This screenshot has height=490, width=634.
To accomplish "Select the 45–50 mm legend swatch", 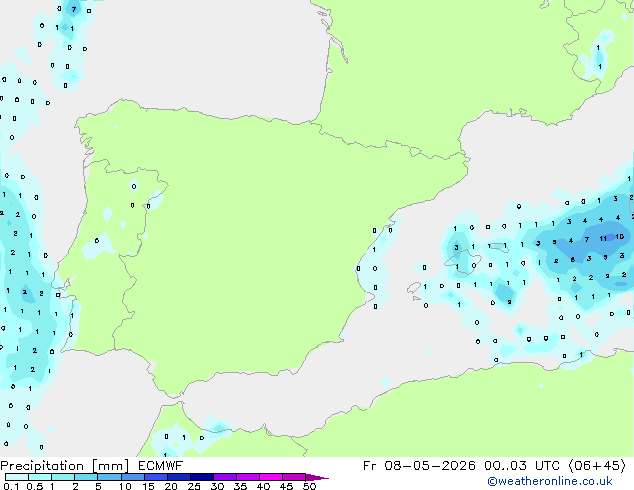I will point(294,477).
